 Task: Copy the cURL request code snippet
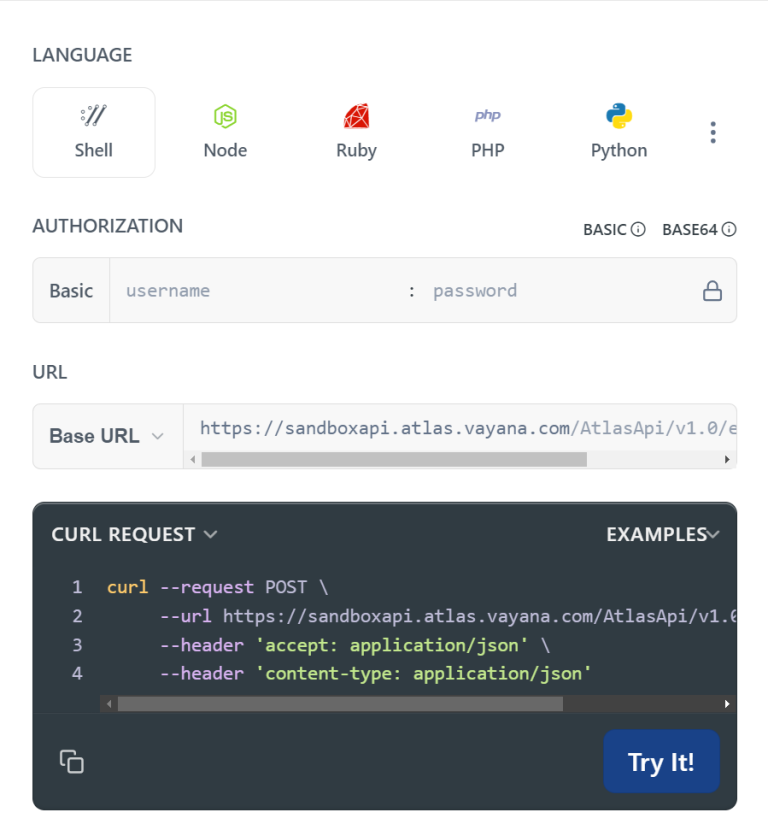[71, 761]
